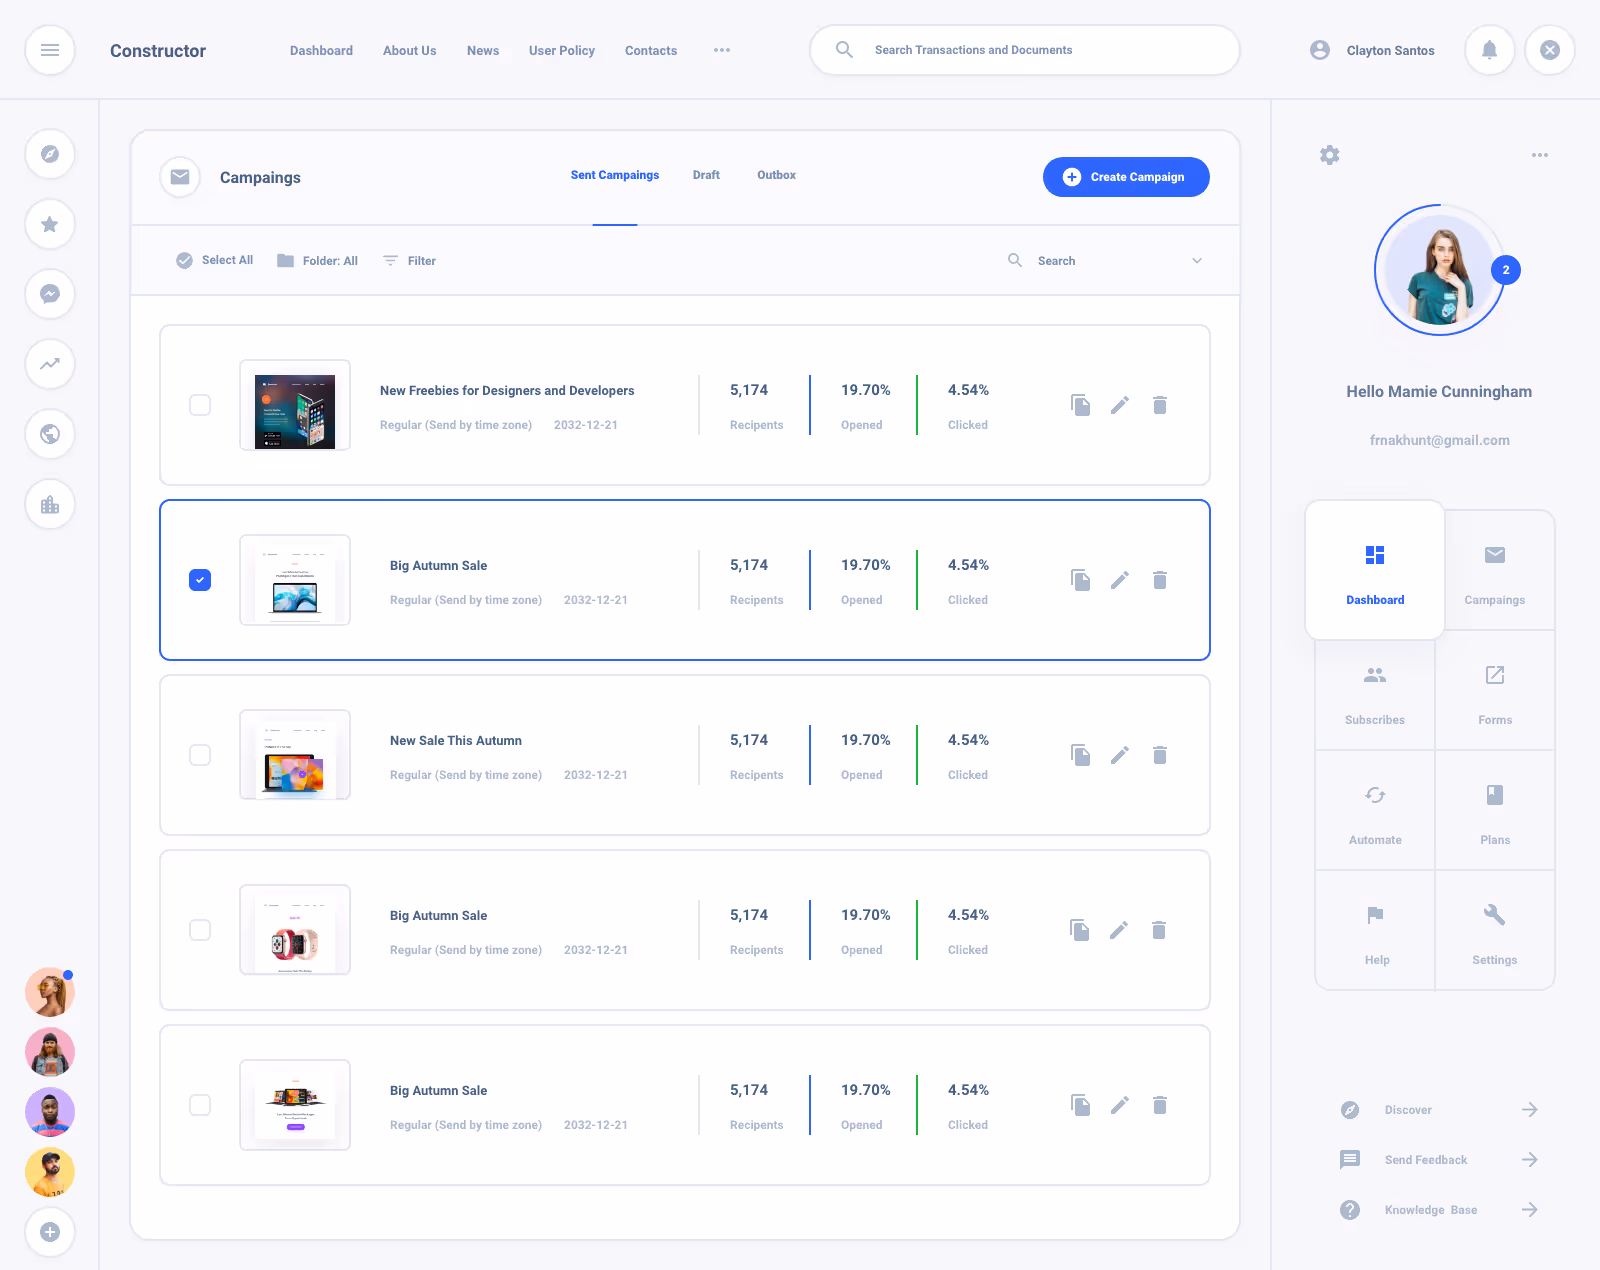Select the compass Discover icon in left sidebar

click(49, 154)
